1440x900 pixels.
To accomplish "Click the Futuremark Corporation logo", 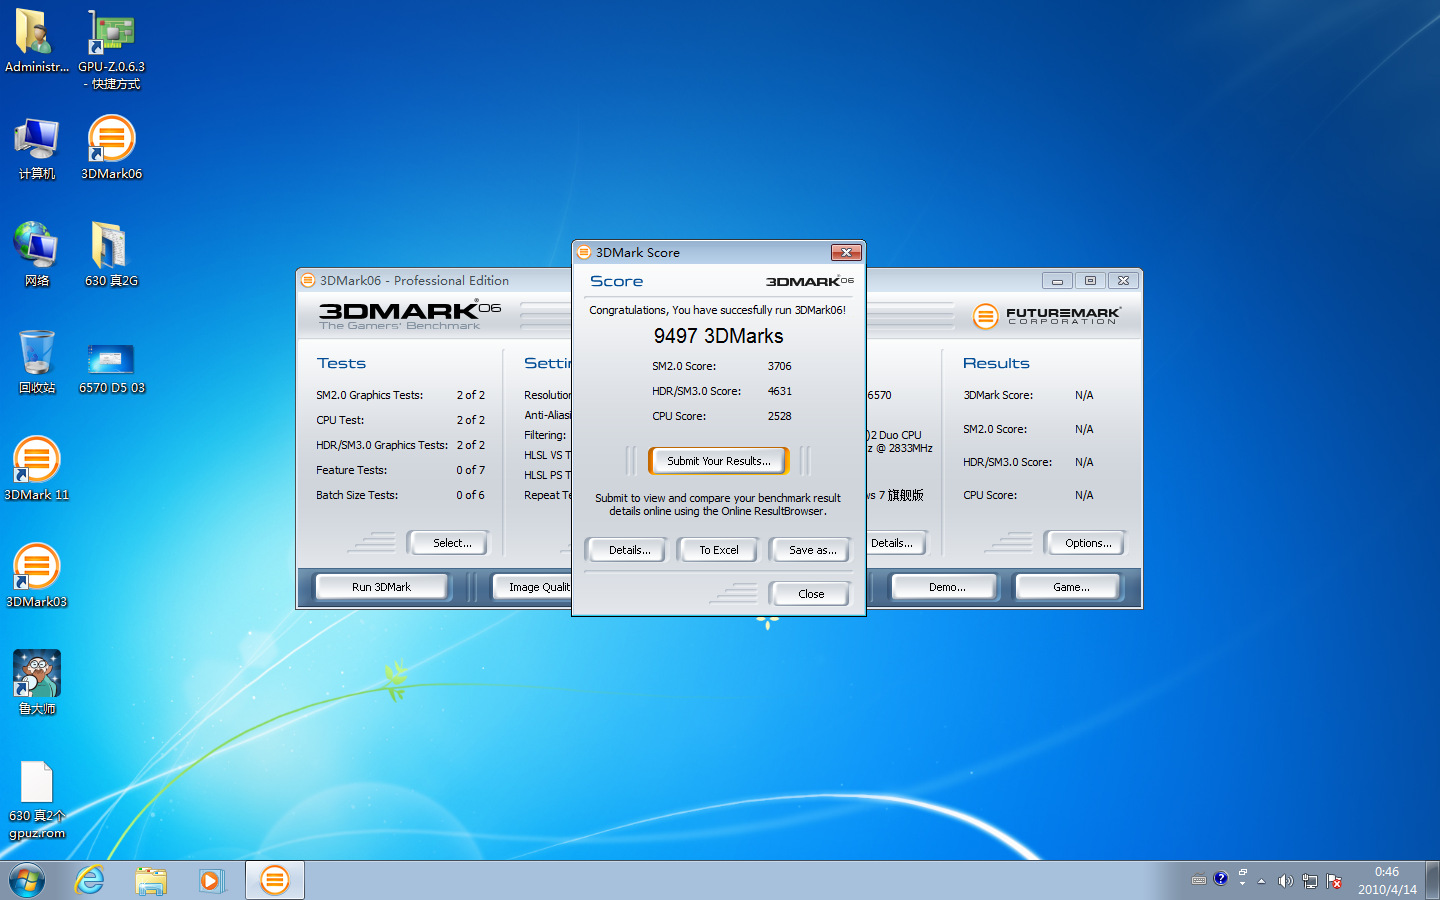I will (x=1046, y=316).
